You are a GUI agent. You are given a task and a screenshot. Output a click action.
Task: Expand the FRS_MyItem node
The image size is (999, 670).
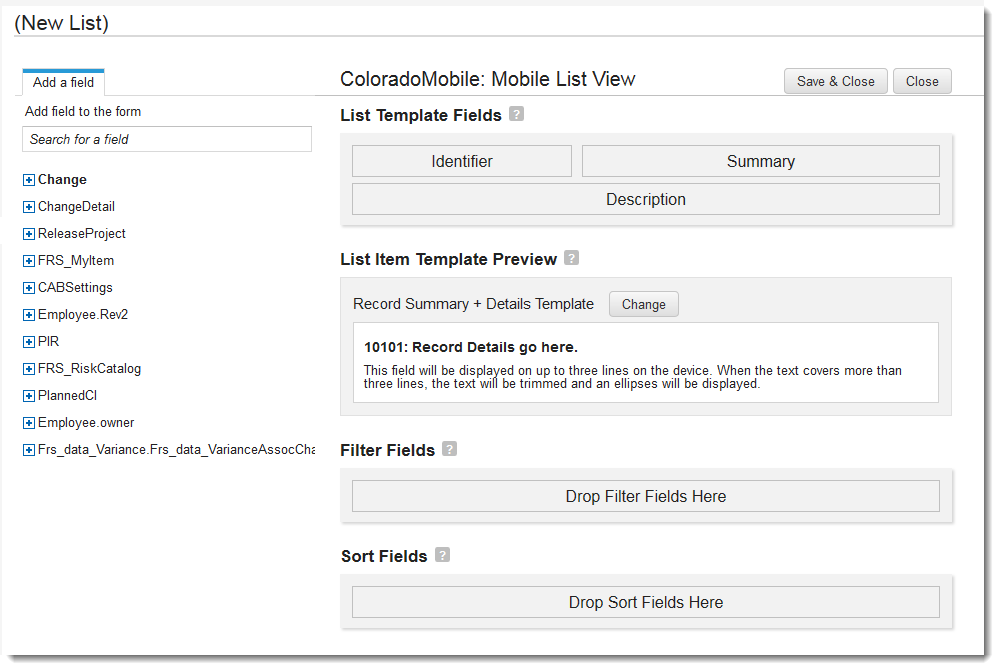[29, 261]
